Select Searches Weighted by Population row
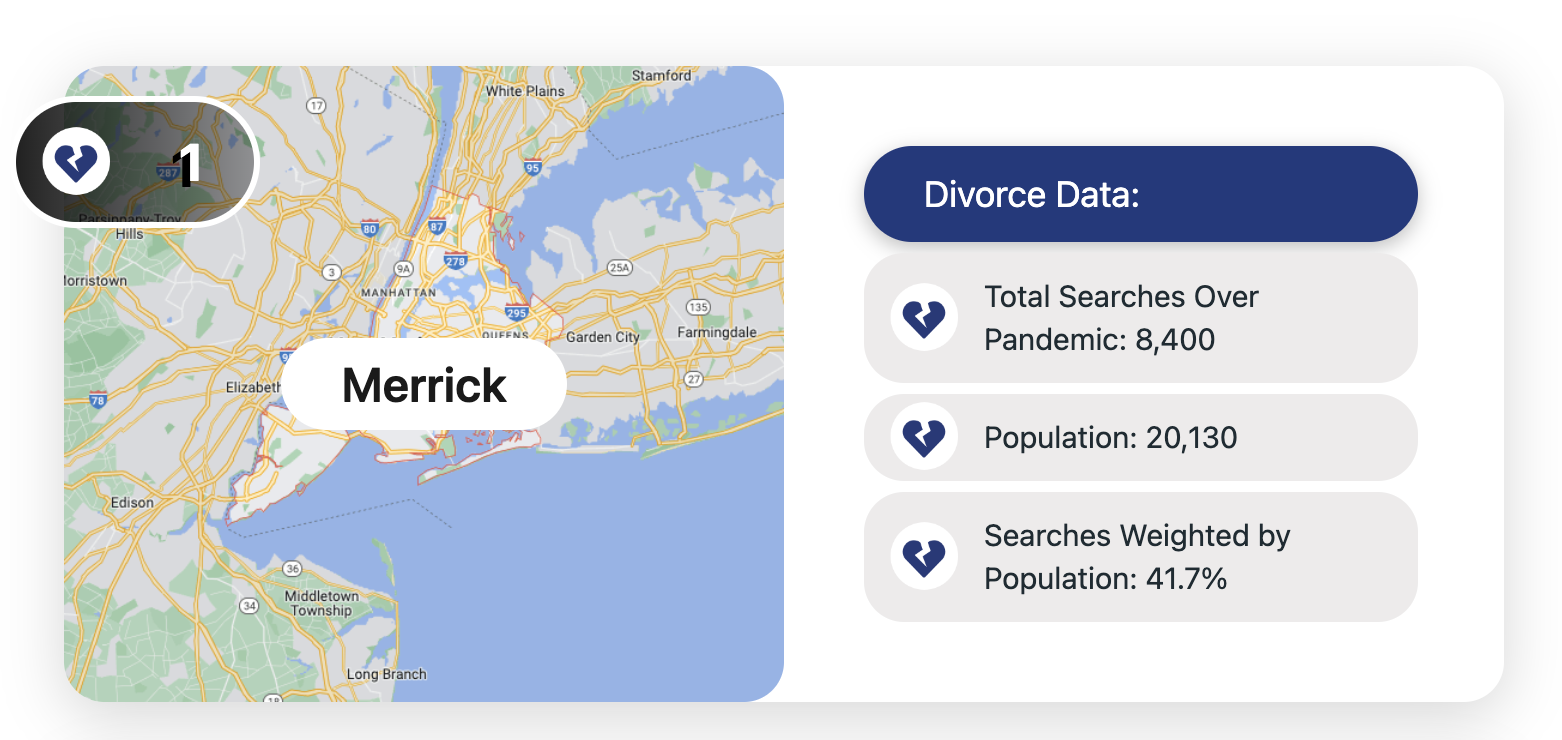The height and width of the screenshot is (740, 1562). pyautogui.click(x=1141, y=557)
